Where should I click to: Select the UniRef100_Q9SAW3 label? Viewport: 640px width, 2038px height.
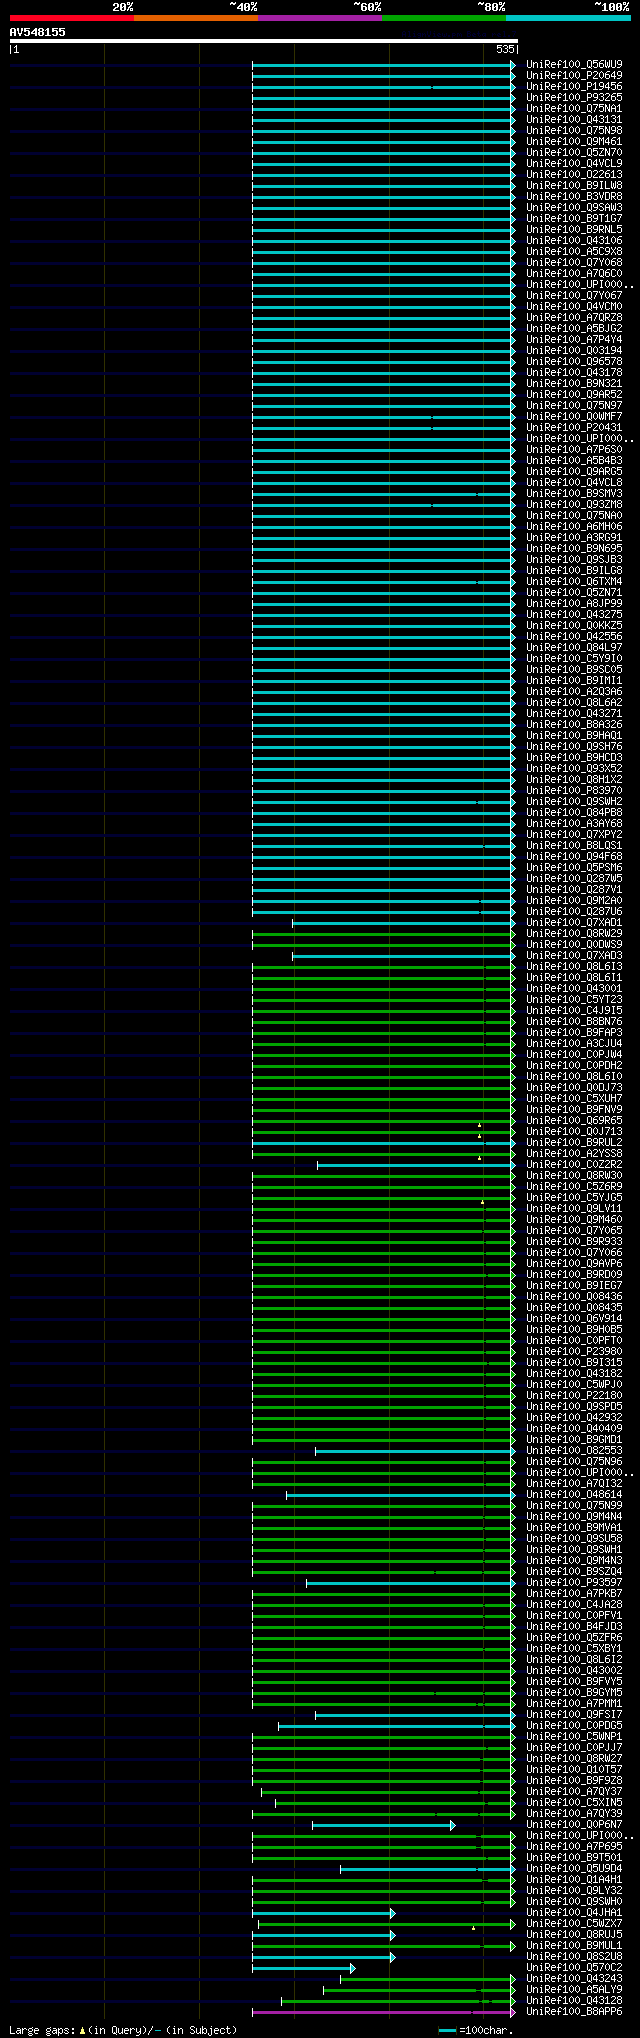[574, 207]
